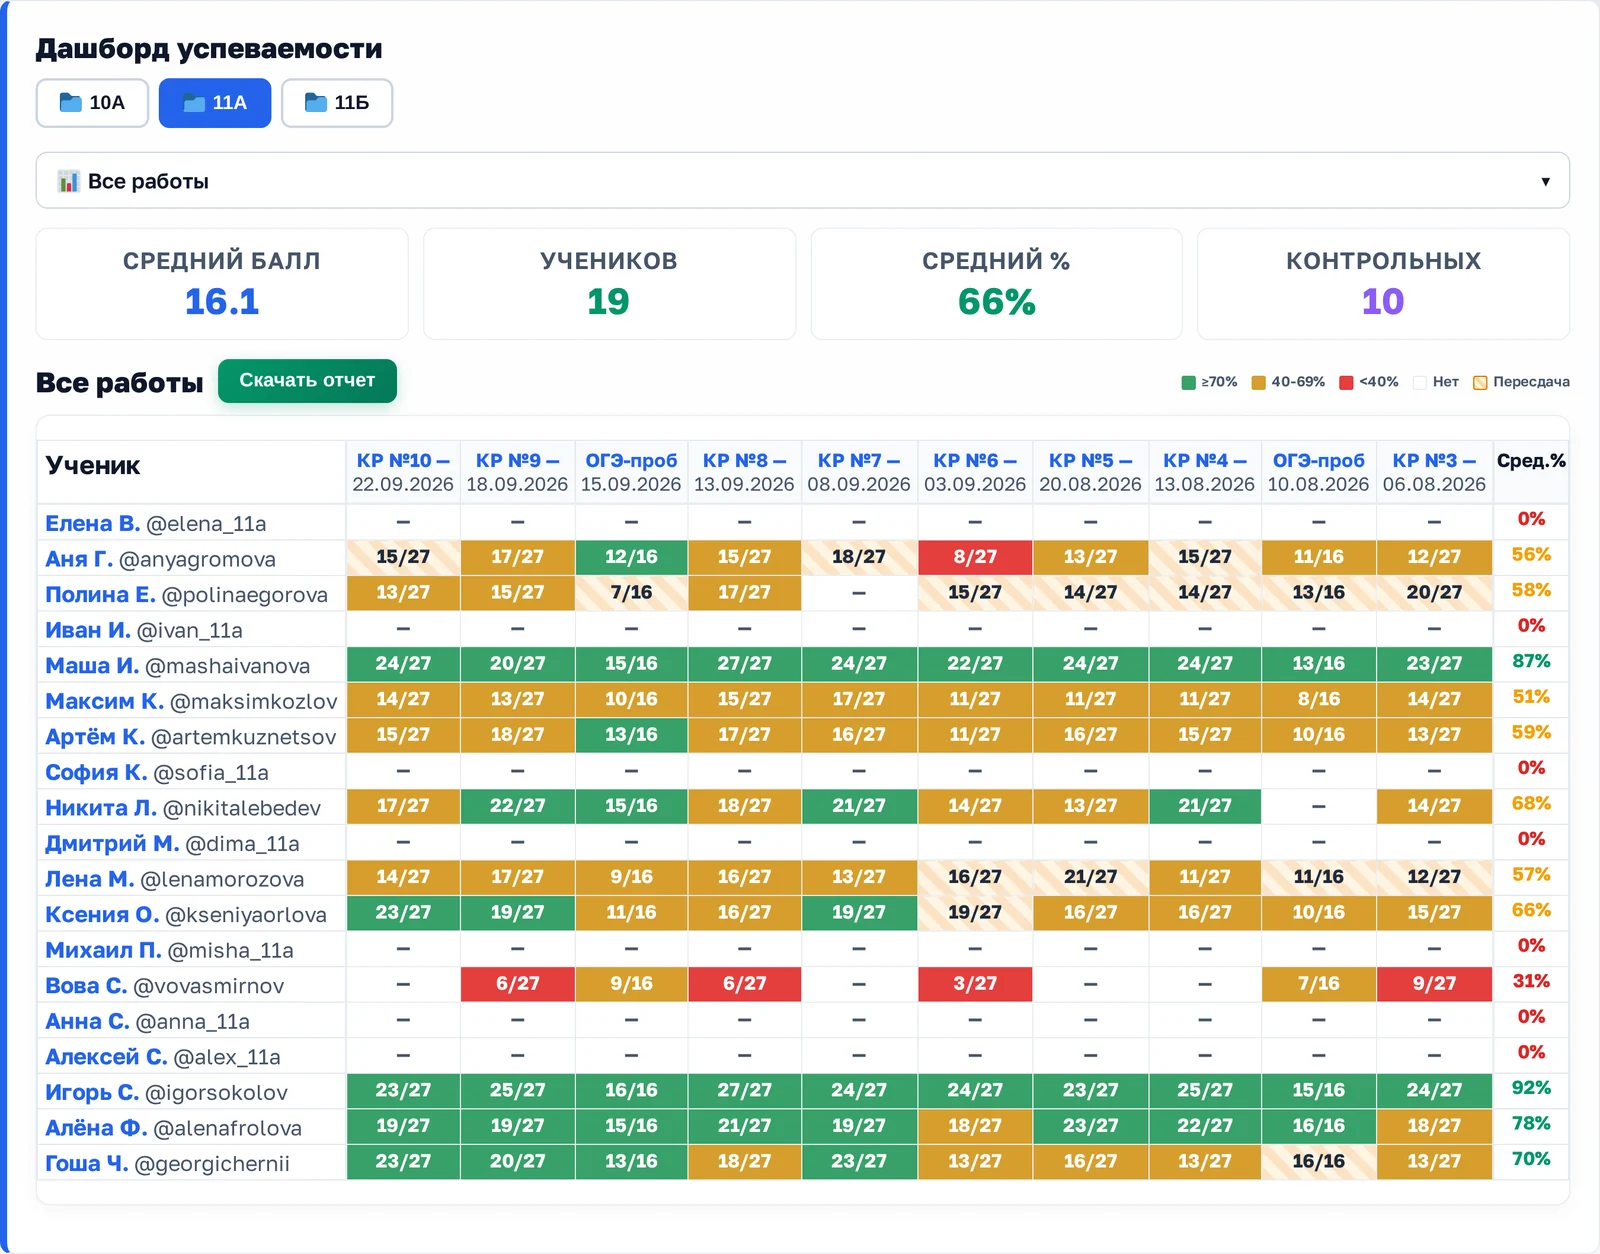The image size is (1600, 1254).
Task: Open the 11Б class tab
Action: click(337, 103)
